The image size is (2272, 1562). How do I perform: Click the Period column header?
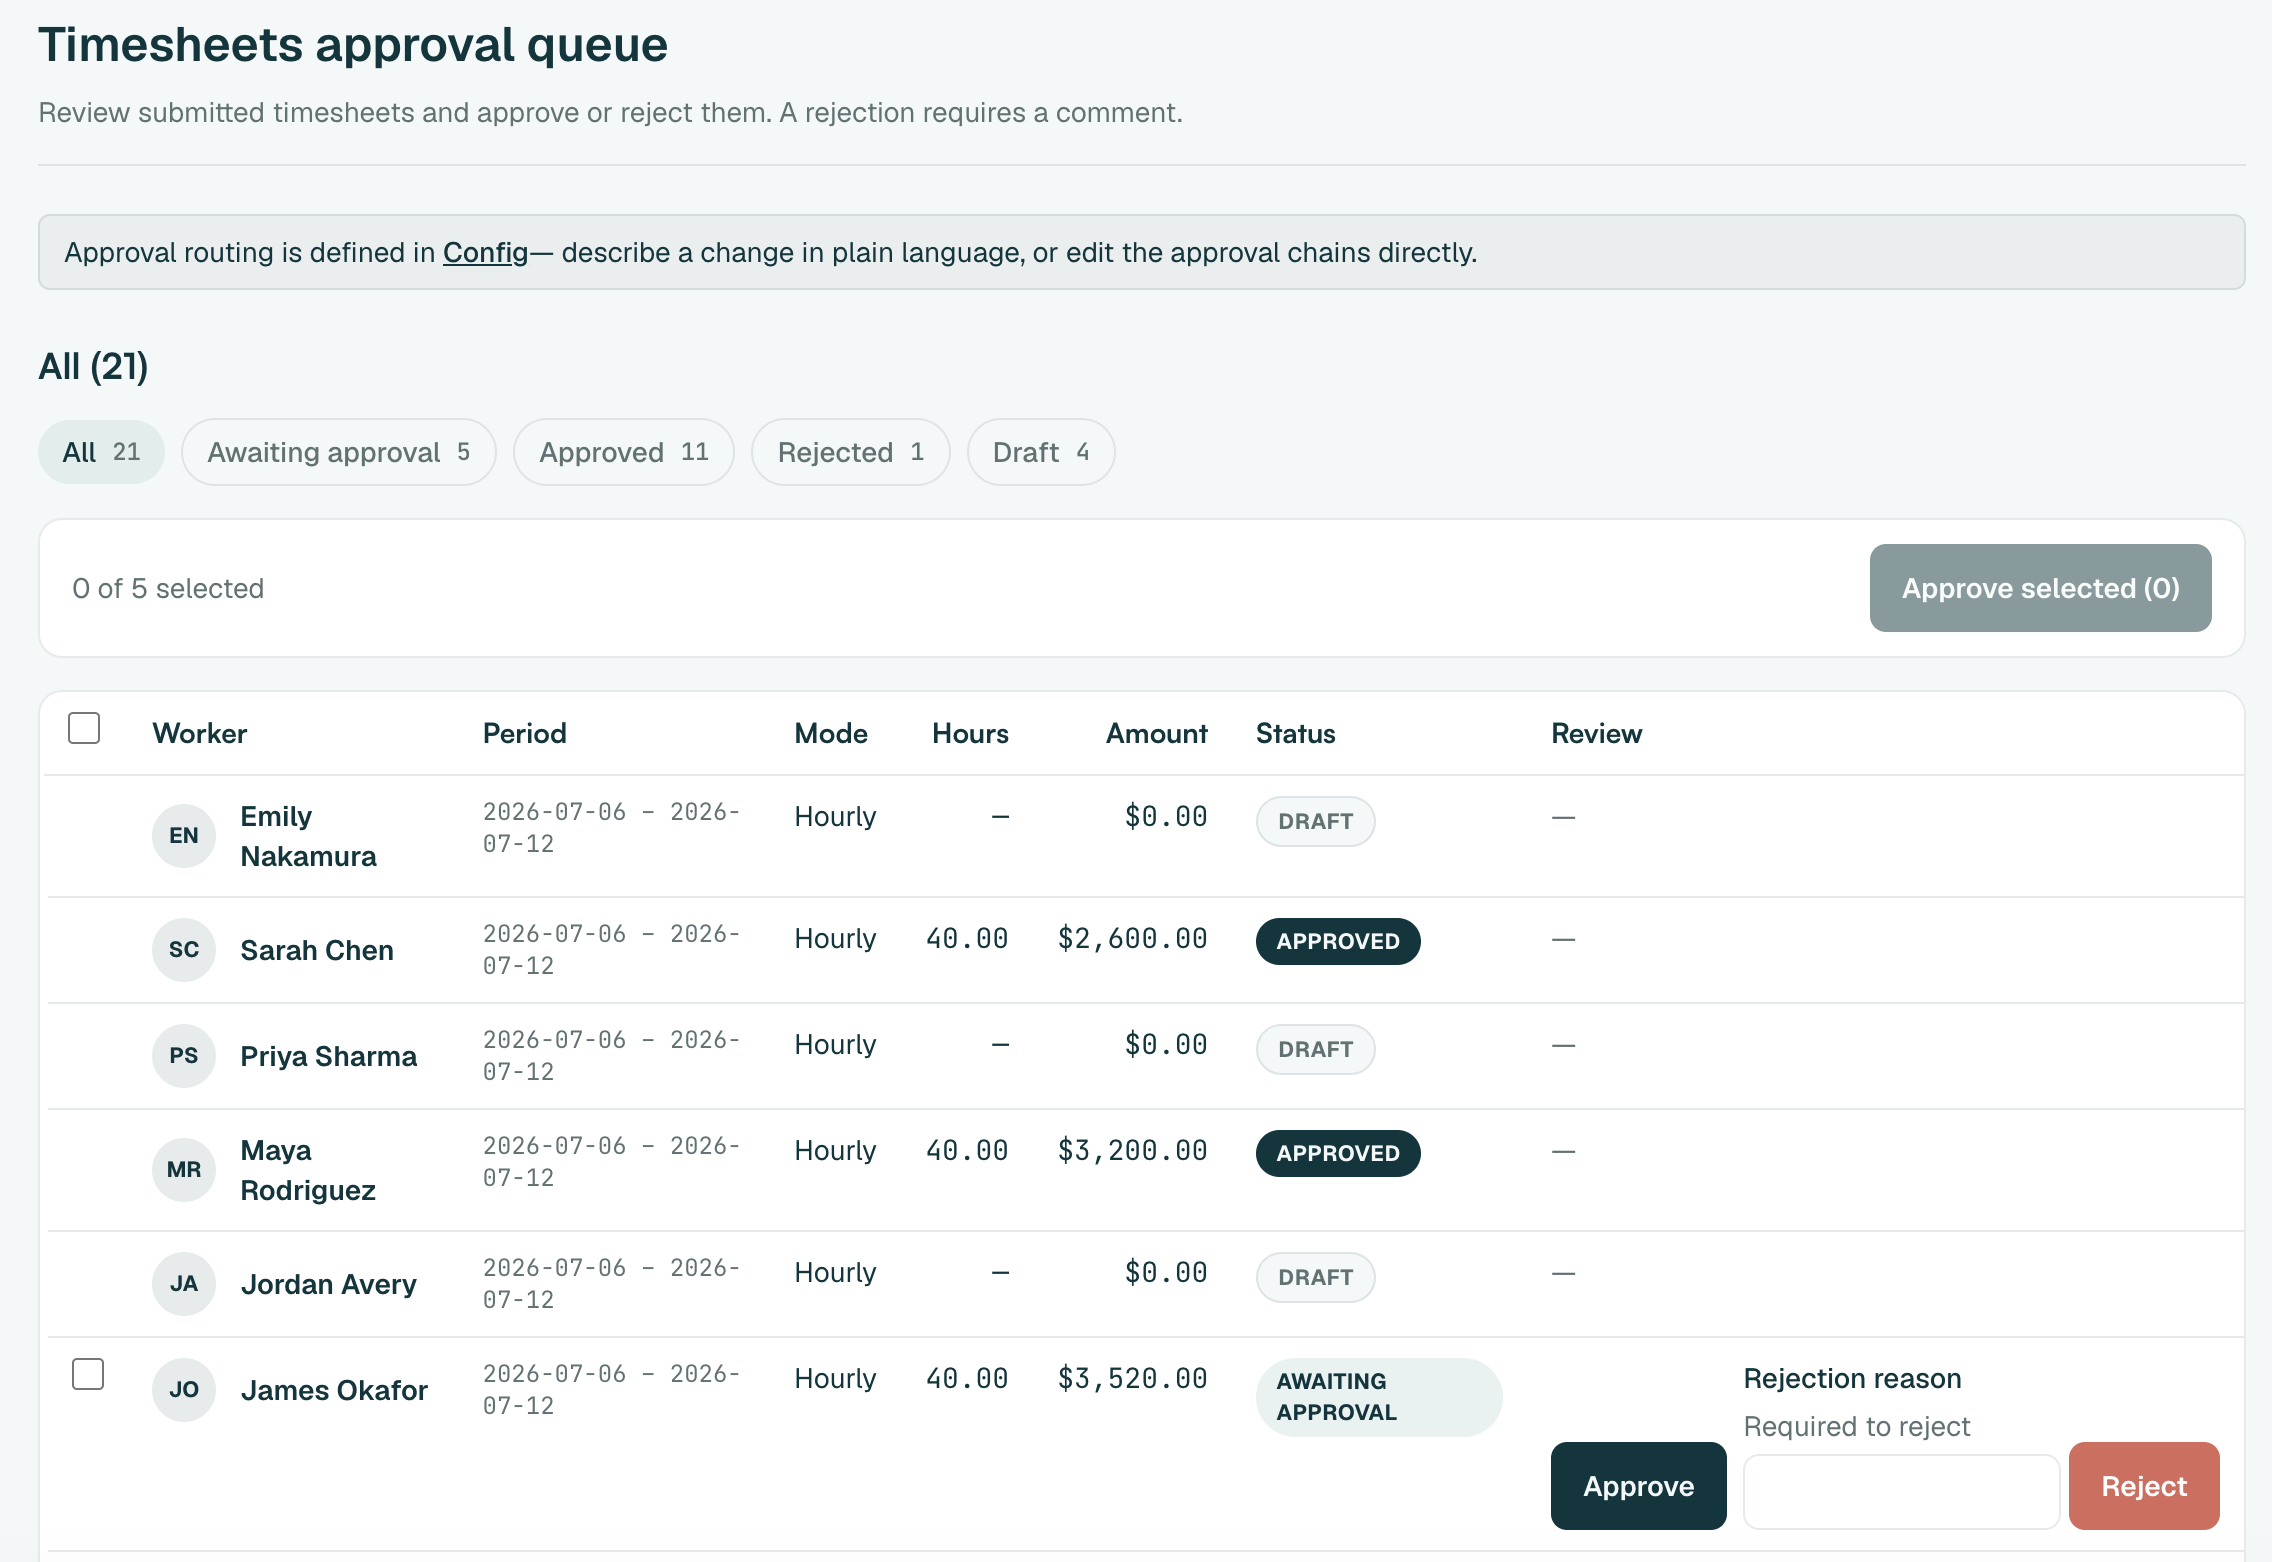click(524, 733)
